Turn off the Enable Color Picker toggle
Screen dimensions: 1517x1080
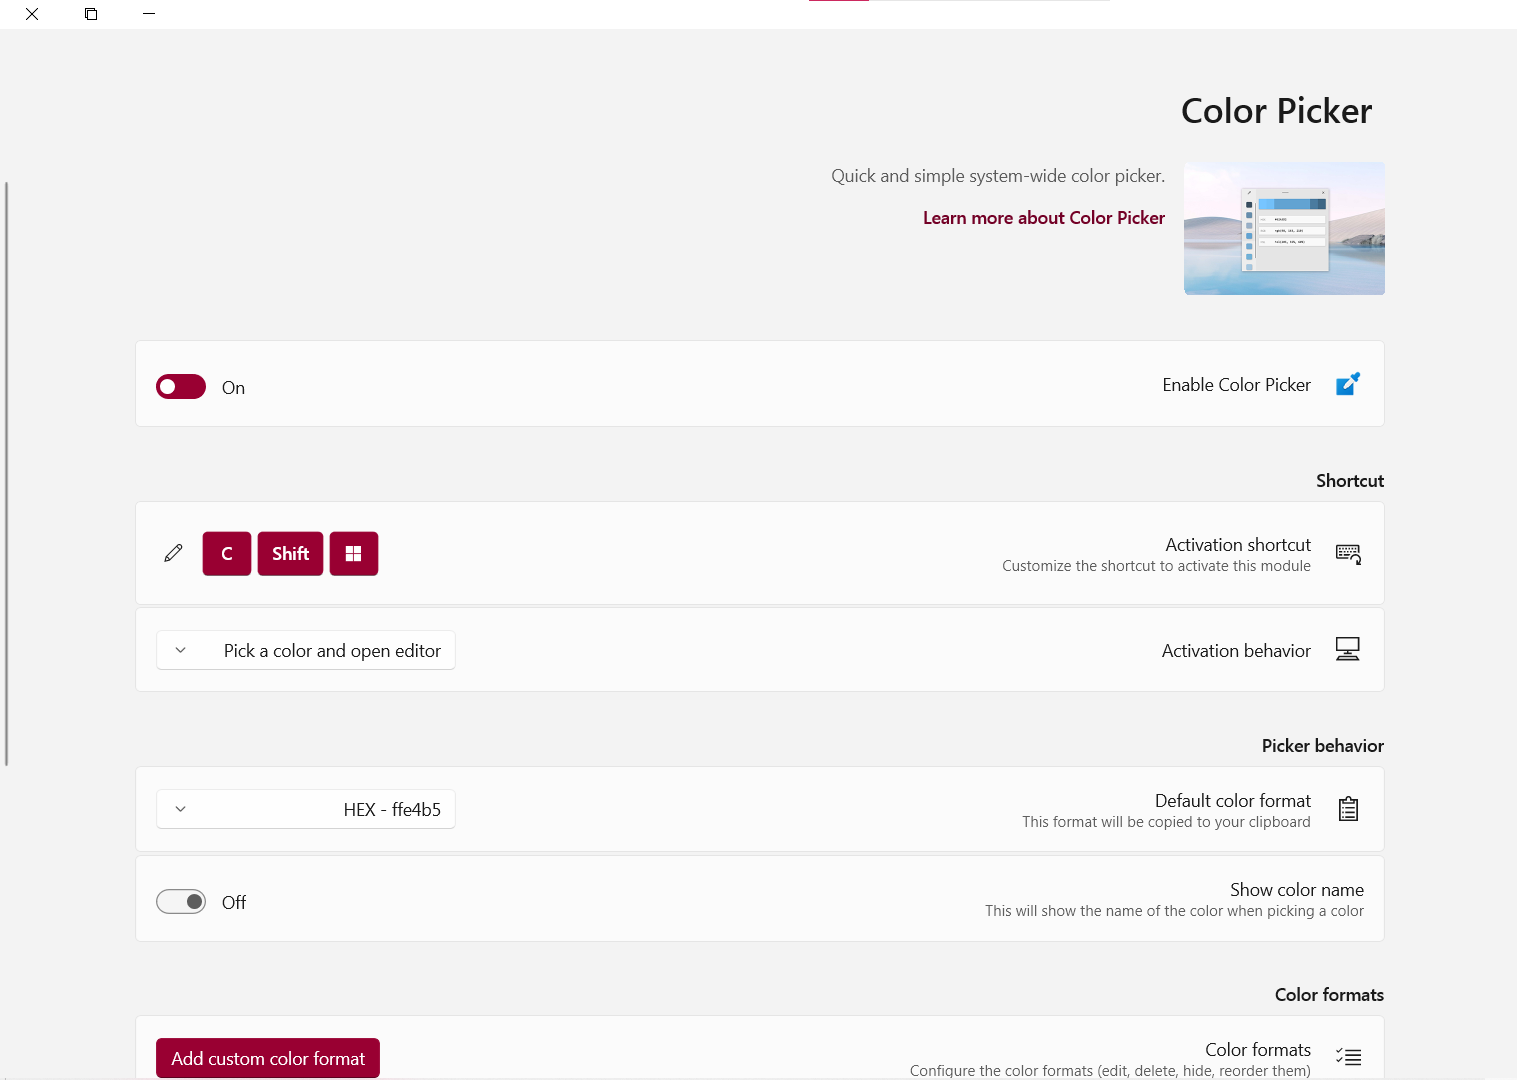(x=181, y=387)
